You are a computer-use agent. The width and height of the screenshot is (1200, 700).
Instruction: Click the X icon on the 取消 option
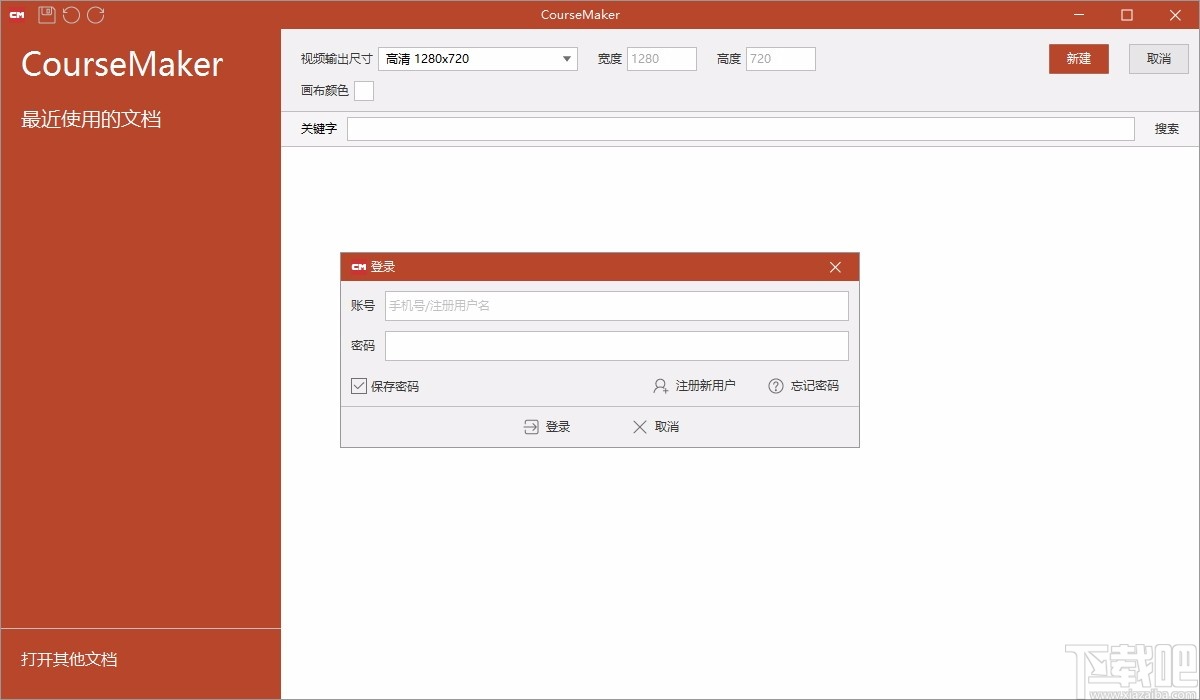(x=639, y=426)
